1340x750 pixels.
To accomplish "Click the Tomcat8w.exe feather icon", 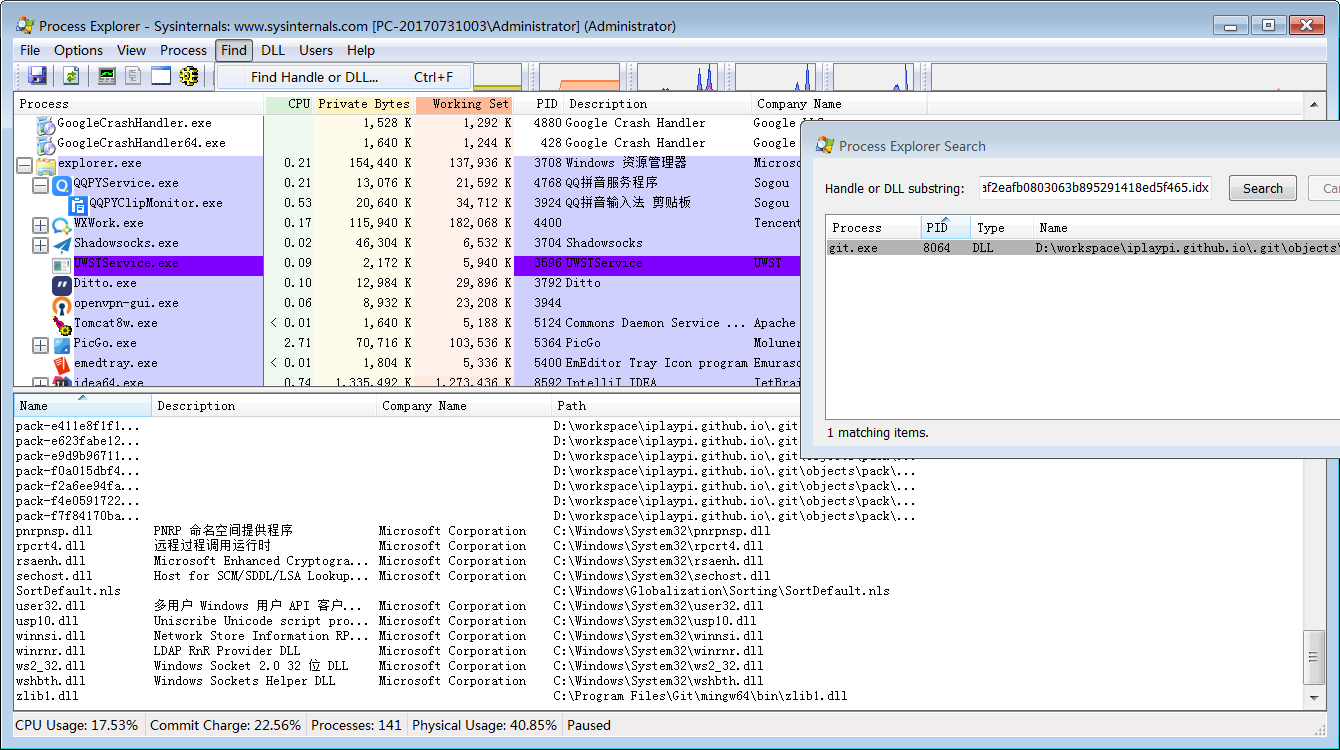I will 61,324.
